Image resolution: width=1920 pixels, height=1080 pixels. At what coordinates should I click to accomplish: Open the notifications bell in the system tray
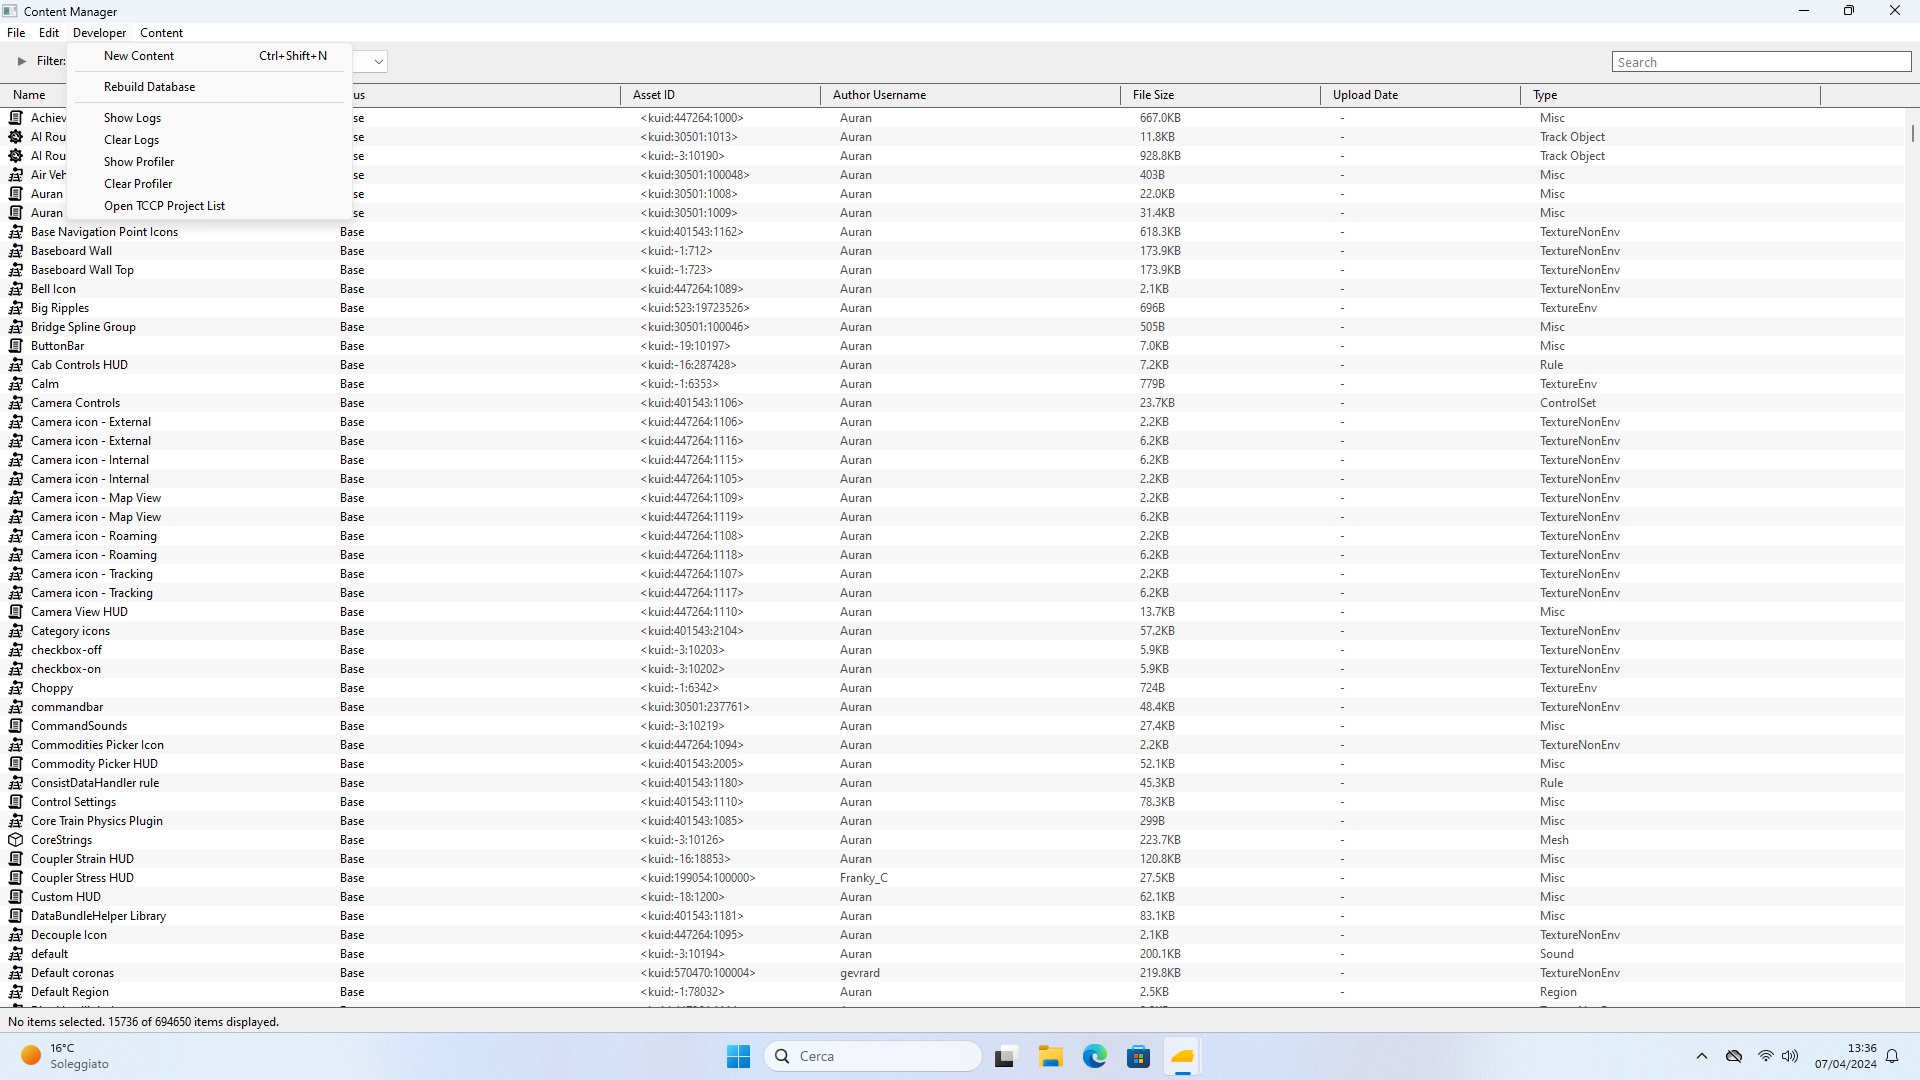click(x=1892, y=1056)
